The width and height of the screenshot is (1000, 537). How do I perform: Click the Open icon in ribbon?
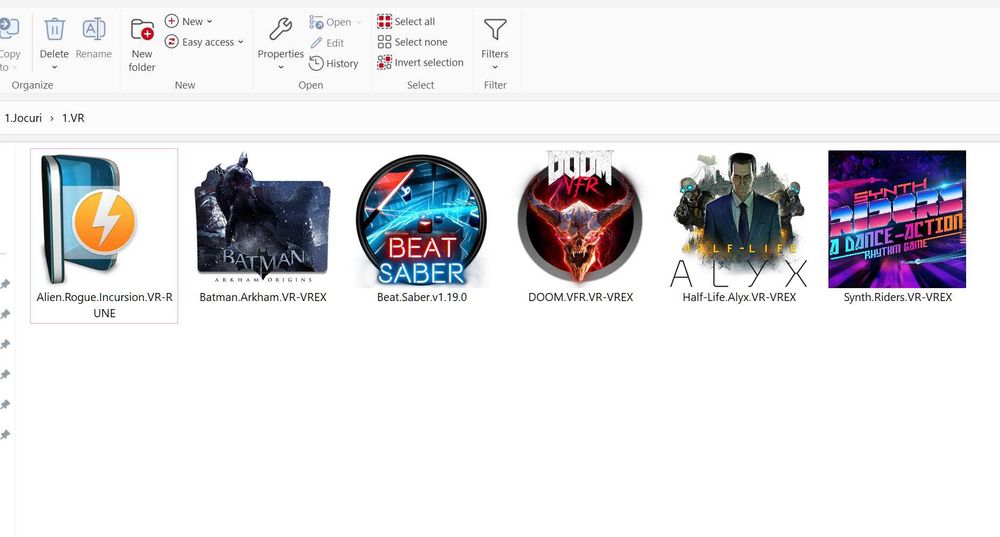[x=316, y=22]
